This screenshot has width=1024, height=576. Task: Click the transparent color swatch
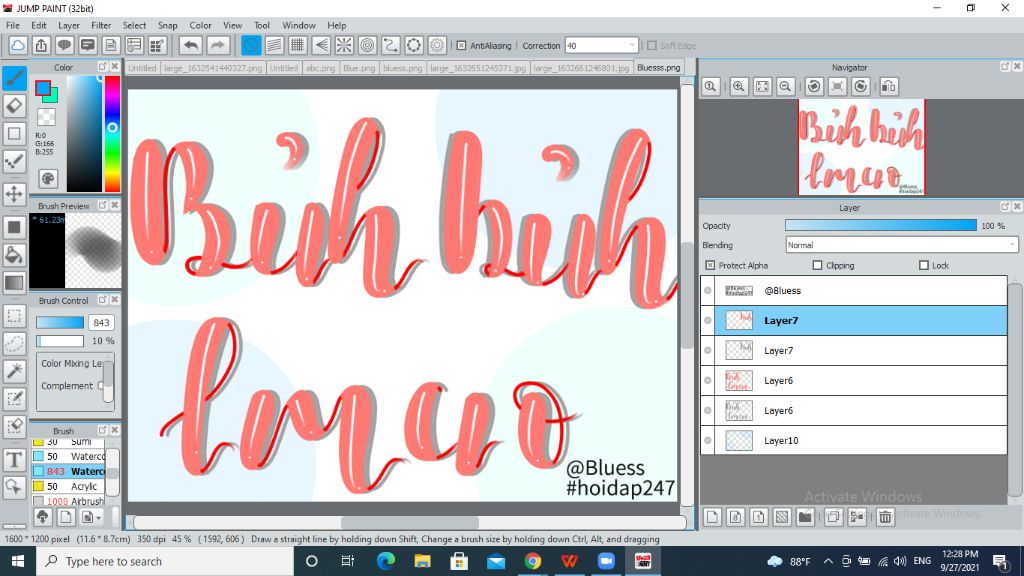[x=46, y=118]
